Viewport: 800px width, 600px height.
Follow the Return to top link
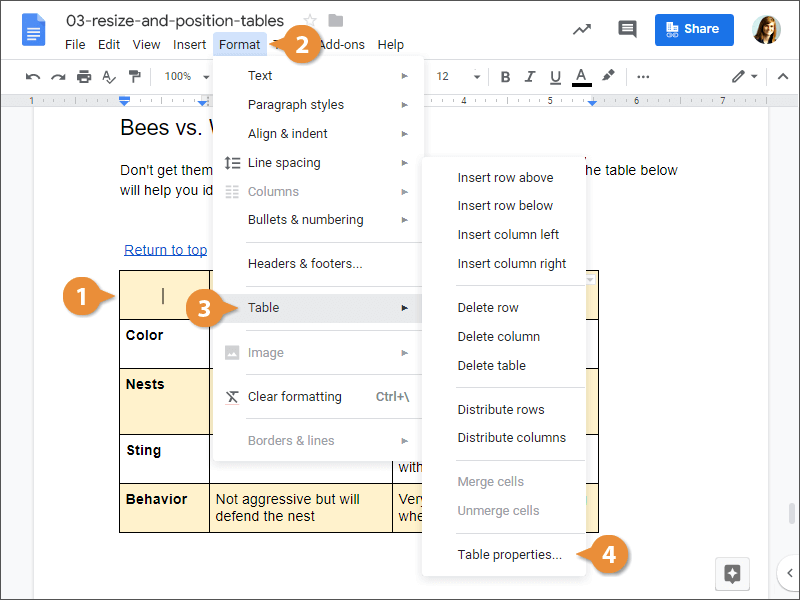[x=165, y=250]
